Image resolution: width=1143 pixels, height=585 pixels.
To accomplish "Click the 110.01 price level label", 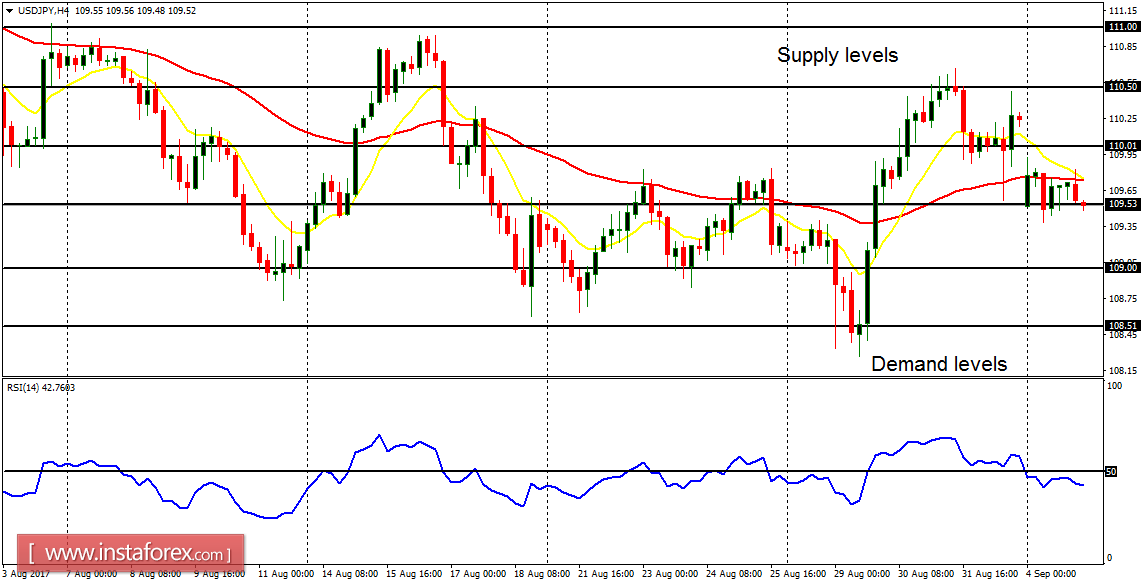I will pyautogui.click(x=1121, y=146).
